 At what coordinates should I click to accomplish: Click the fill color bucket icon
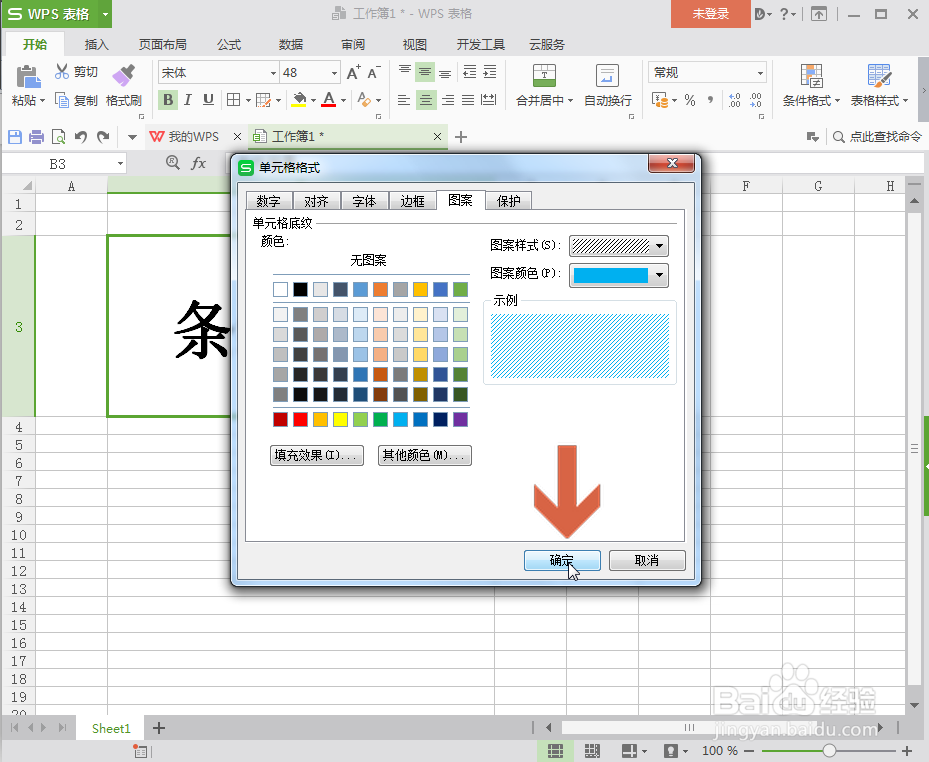coord(299,100)
